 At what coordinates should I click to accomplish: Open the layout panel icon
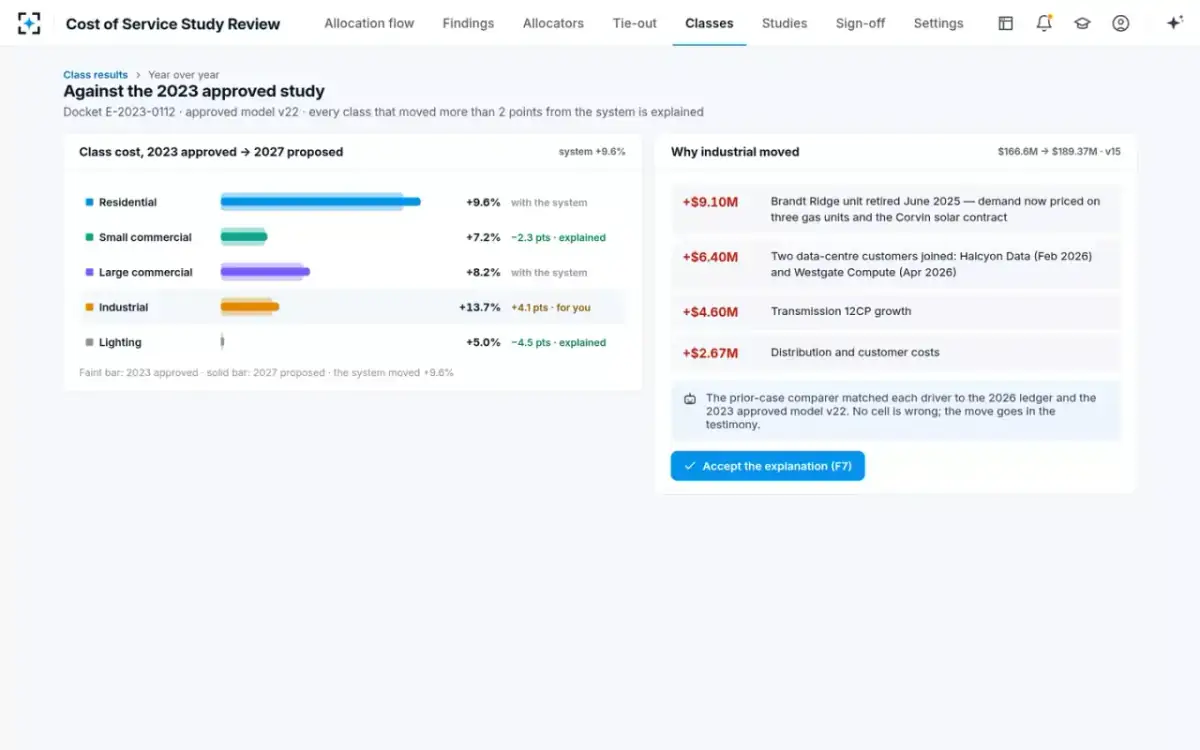tap(1006, 23)
